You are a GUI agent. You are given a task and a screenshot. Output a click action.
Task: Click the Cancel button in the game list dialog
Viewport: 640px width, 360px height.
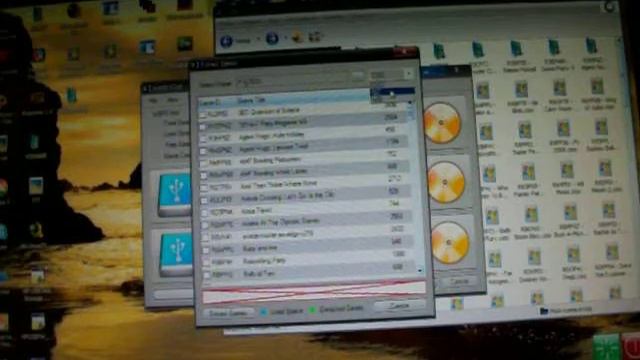click(x=399, y=306)
